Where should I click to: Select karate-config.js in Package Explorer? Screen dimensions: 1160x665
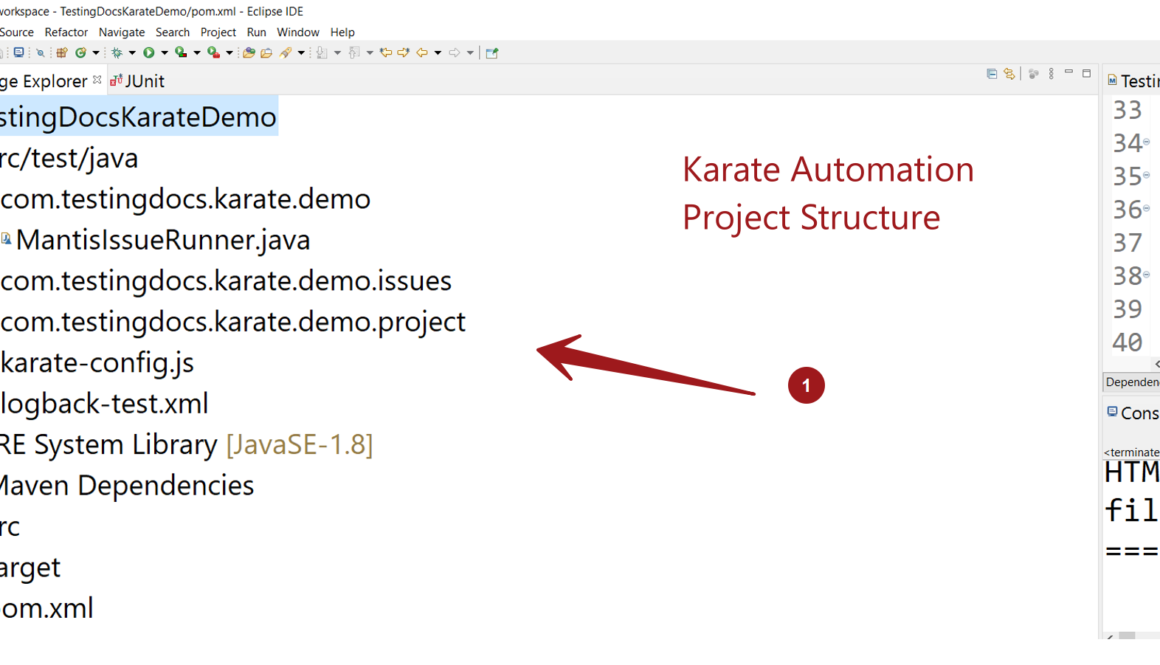point(95,362)
